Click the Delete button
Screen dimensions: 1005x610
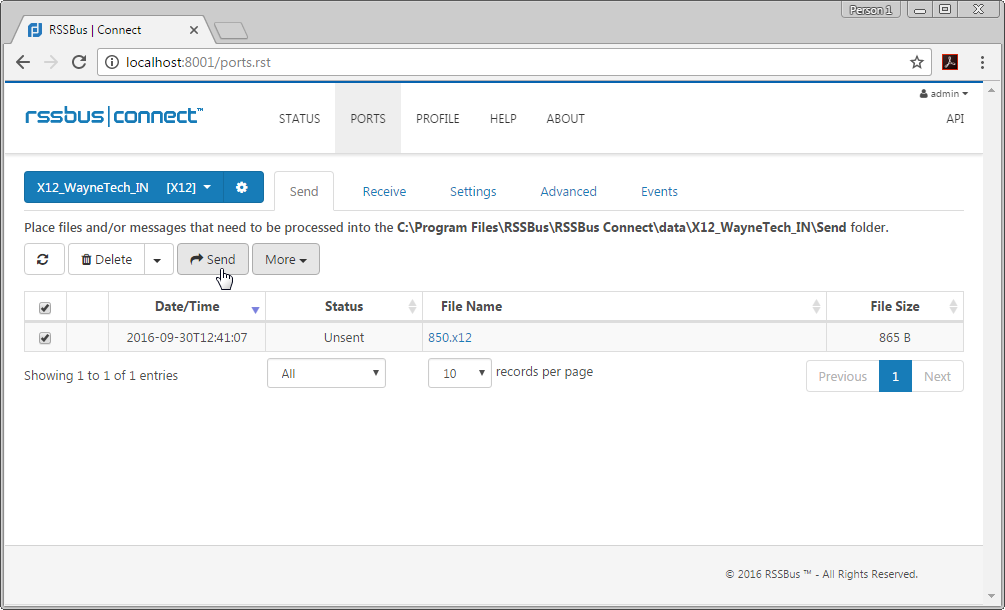[x=106, y=260]
